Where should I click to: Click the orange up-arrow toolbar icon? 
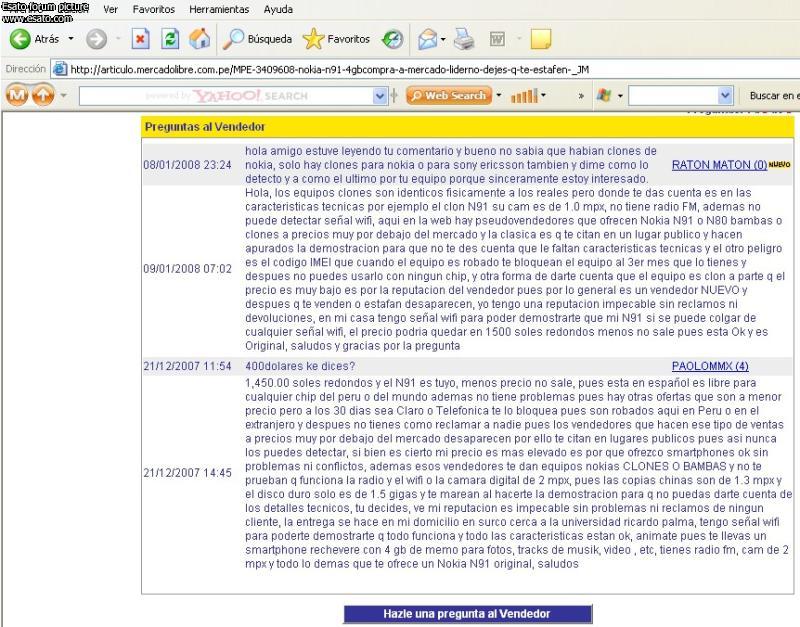pos(43,95)
